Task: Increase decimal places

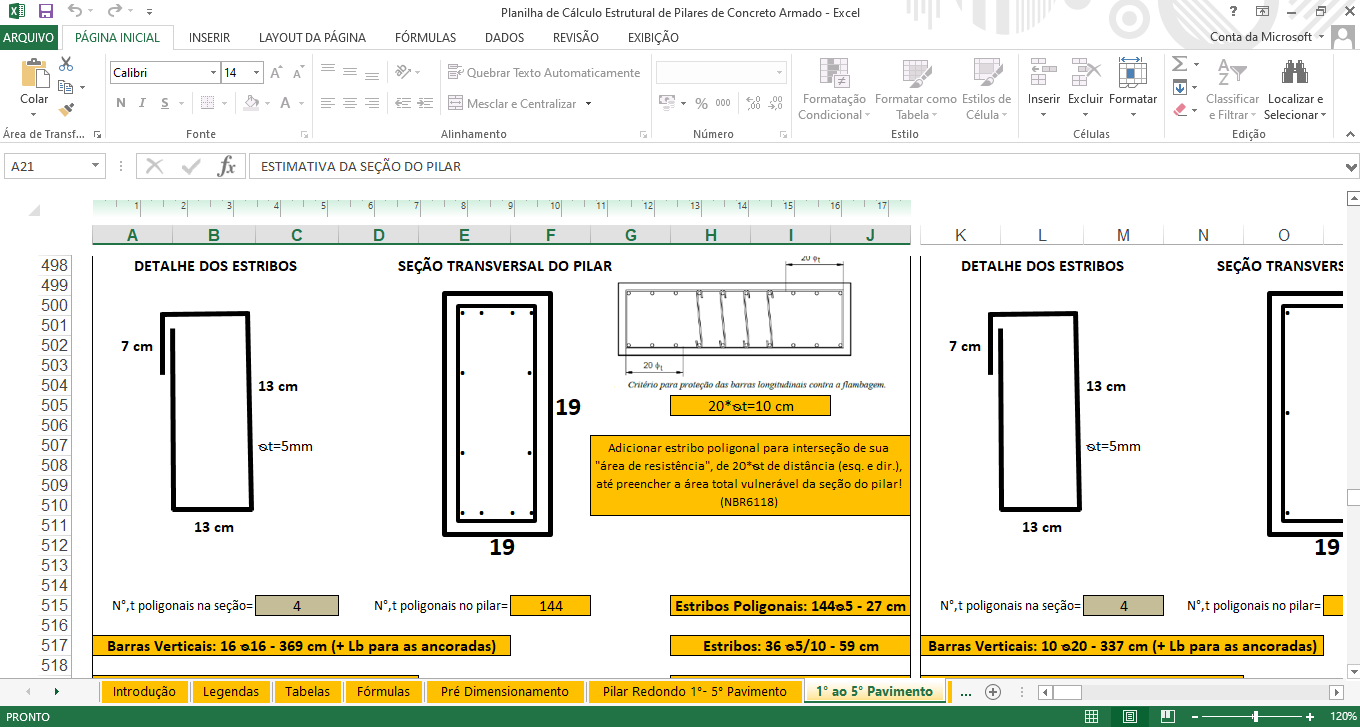Action: point(752,103)
